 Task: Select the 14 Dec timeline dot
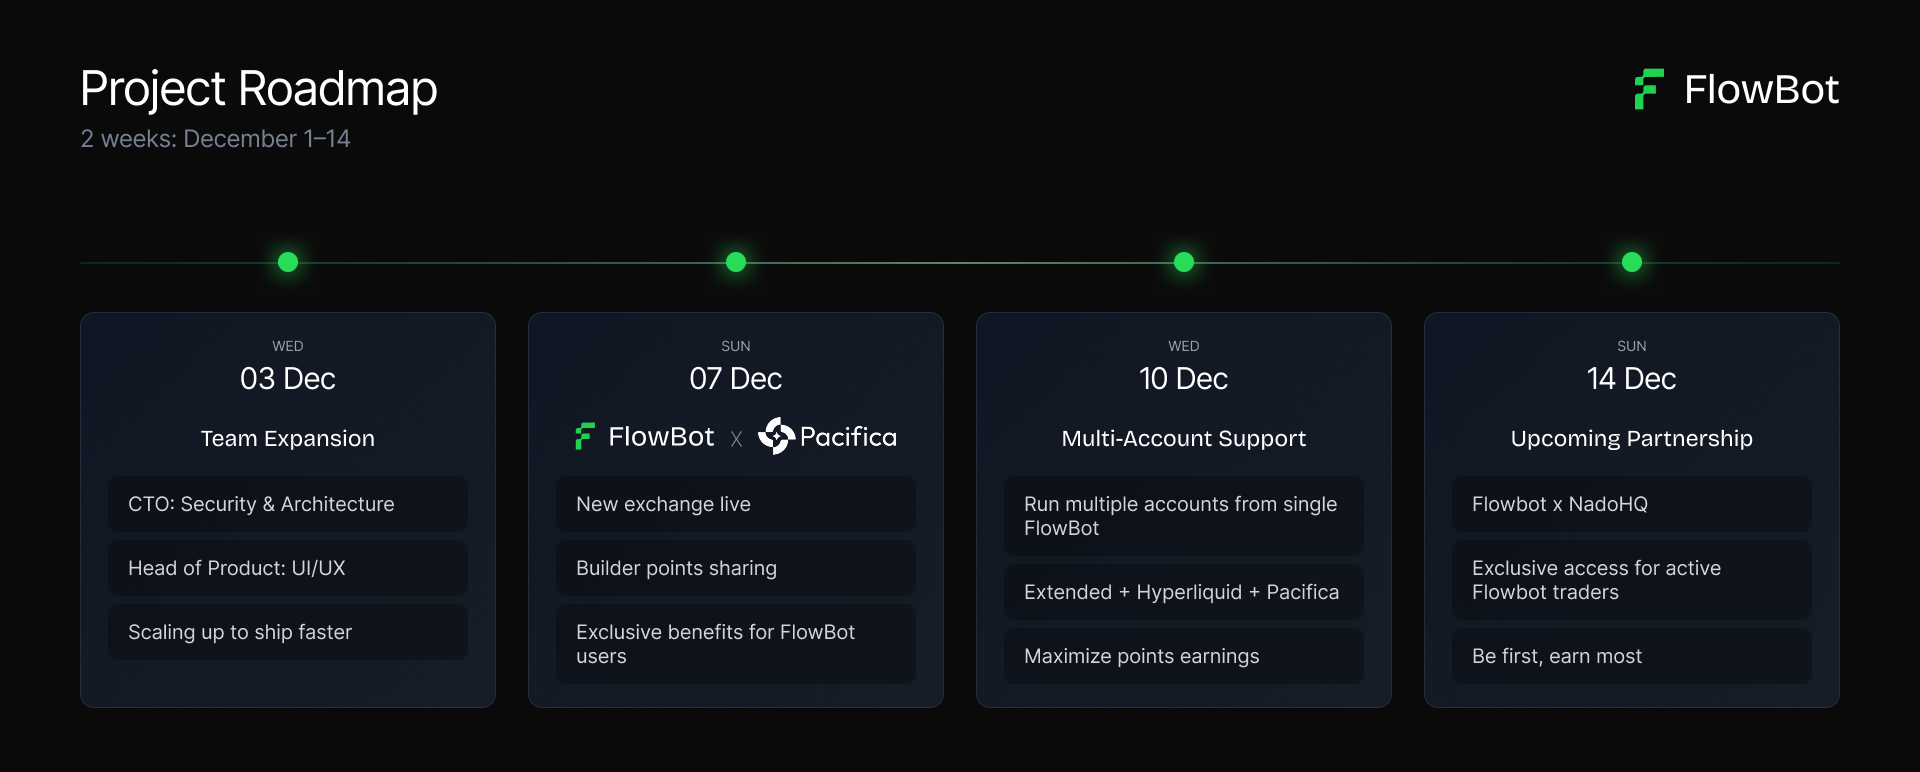1632,262
